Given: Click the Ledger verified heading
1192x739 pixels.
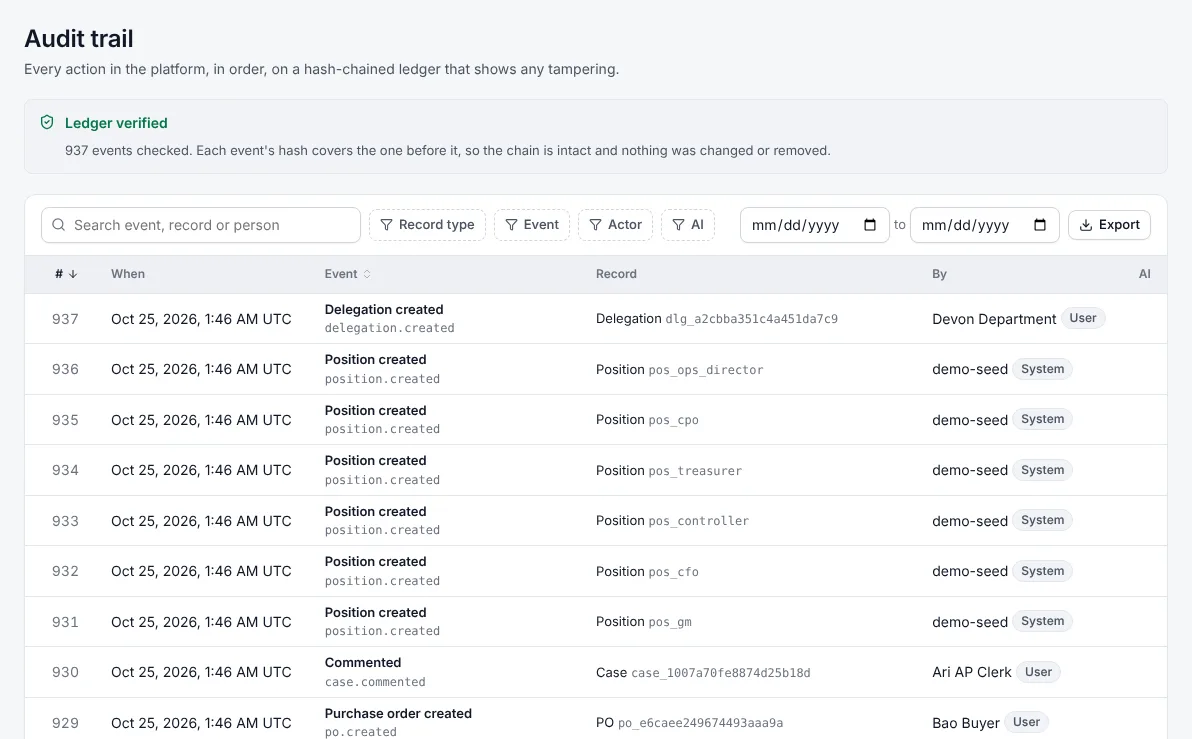Looking at the screenshot, I should tap(116, 123).
